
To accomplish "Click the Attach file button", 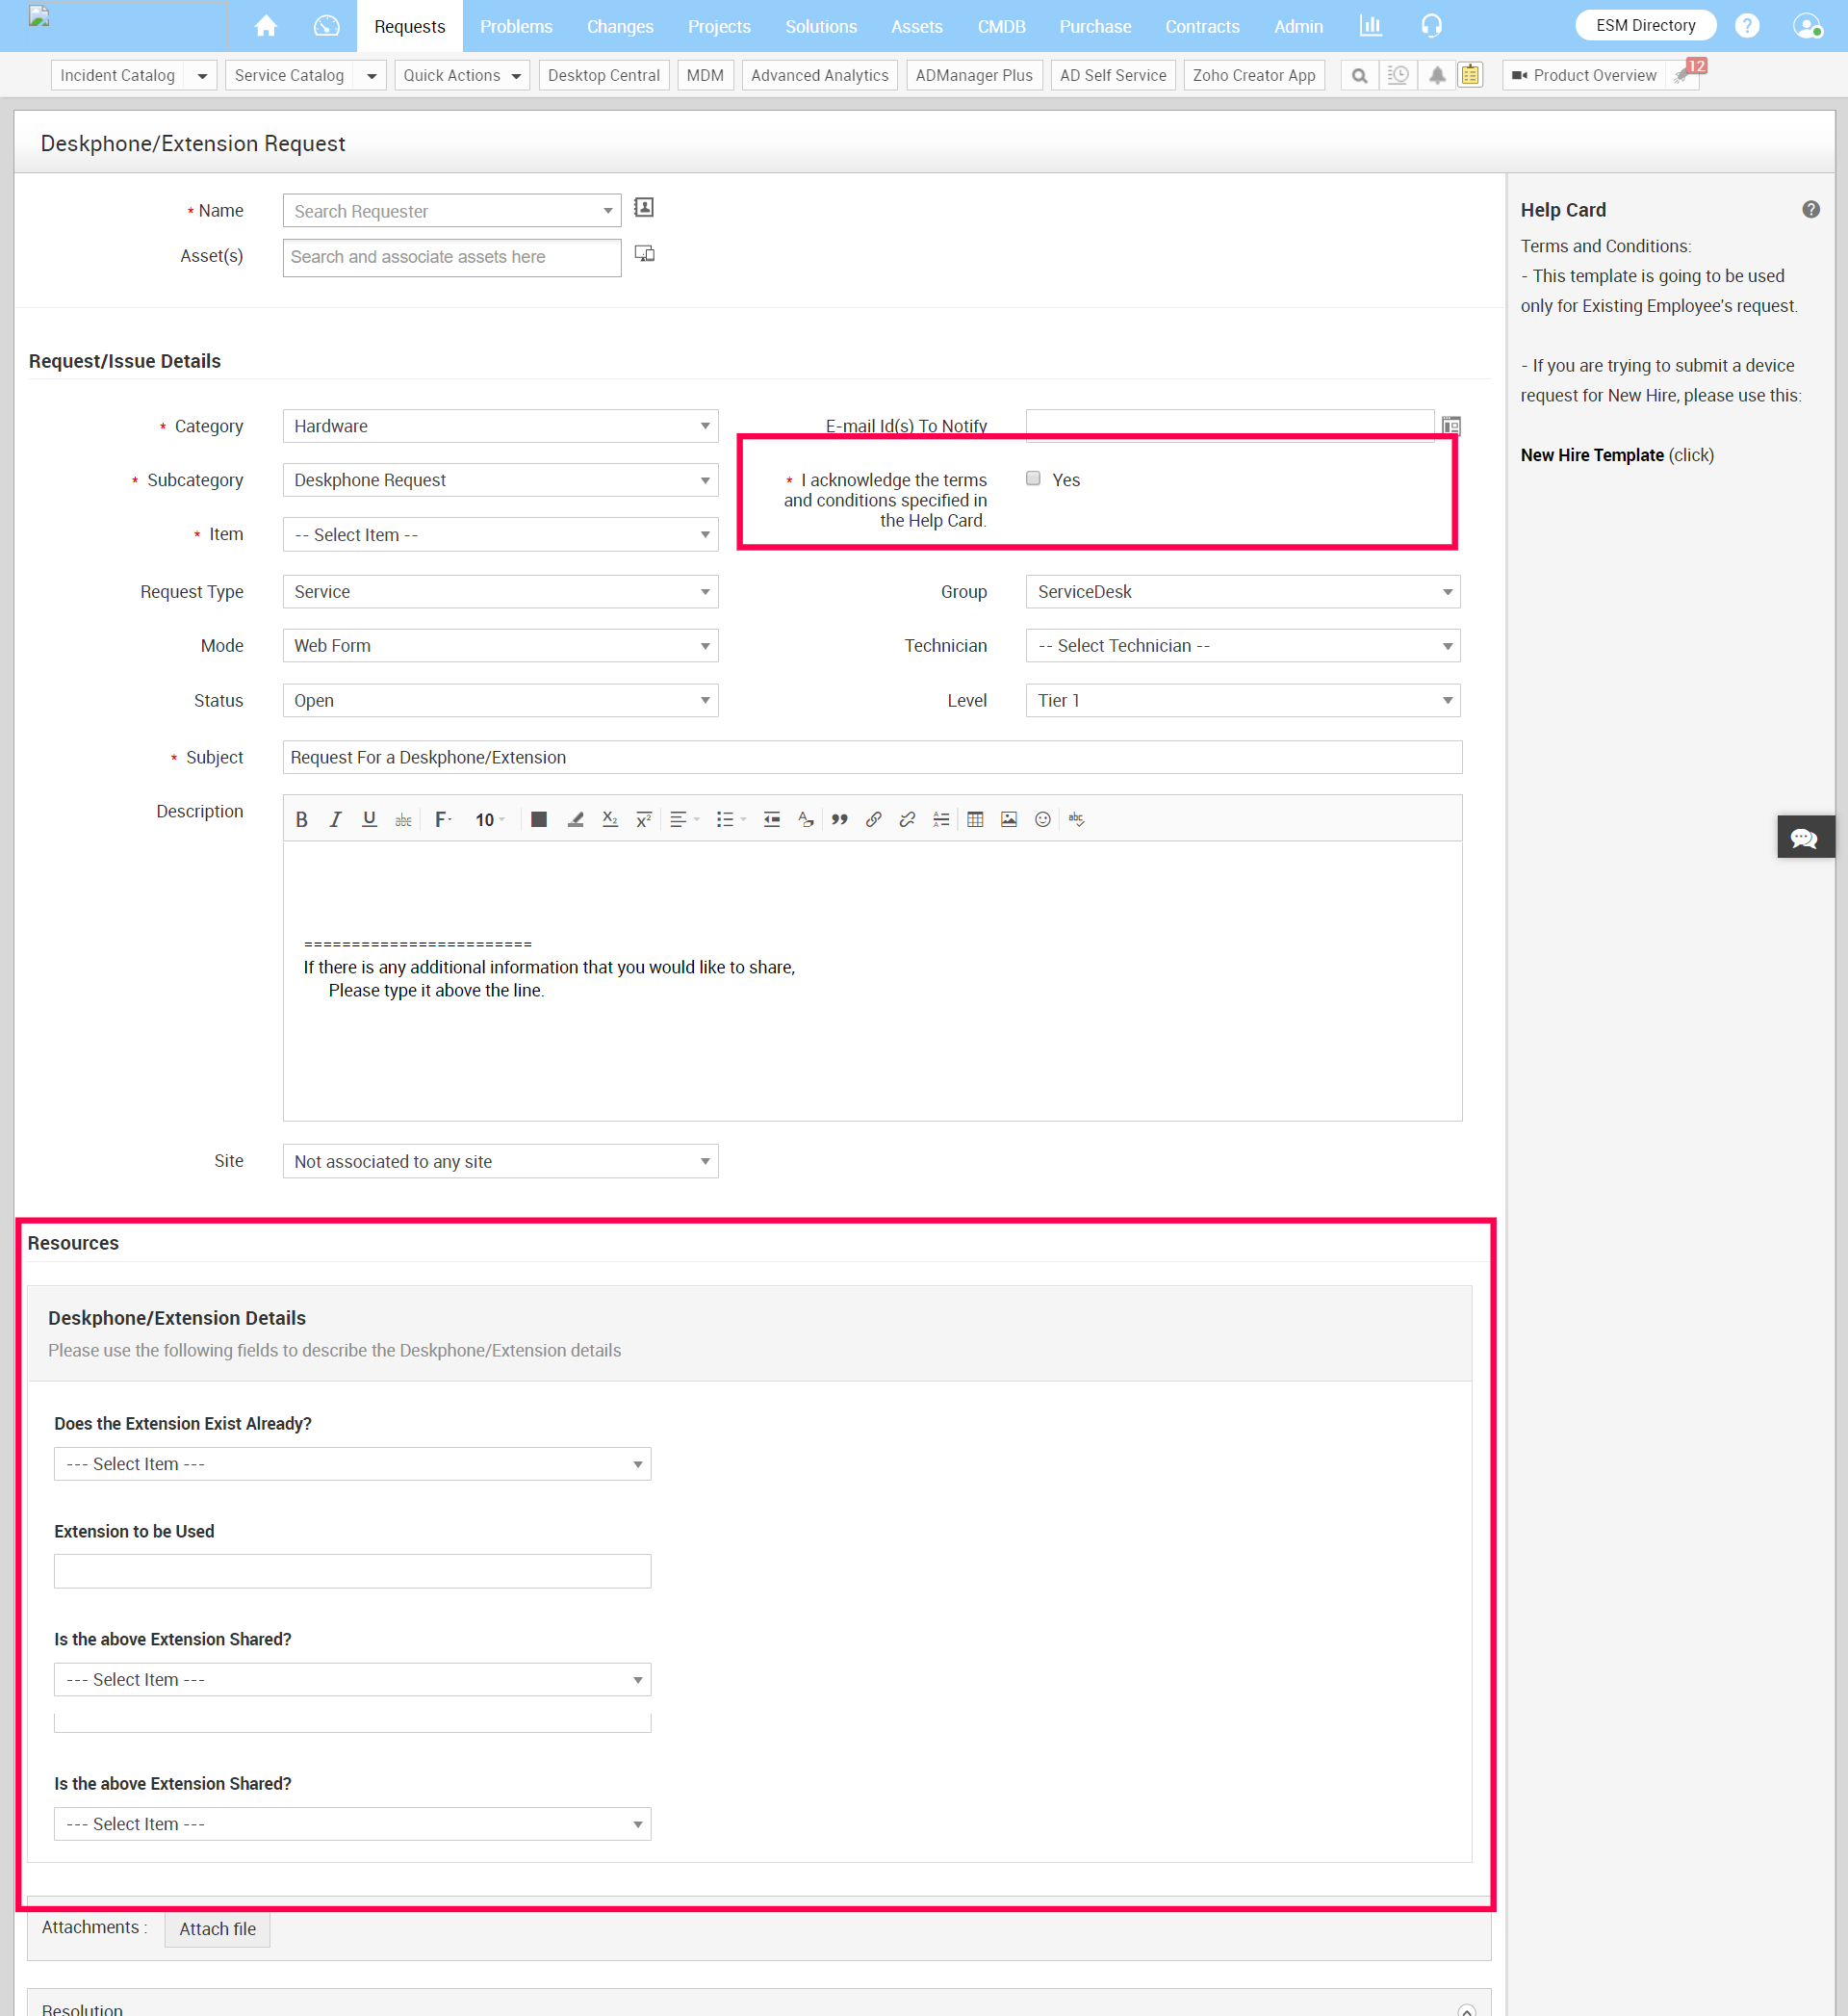I will [x=217, y=1928].
